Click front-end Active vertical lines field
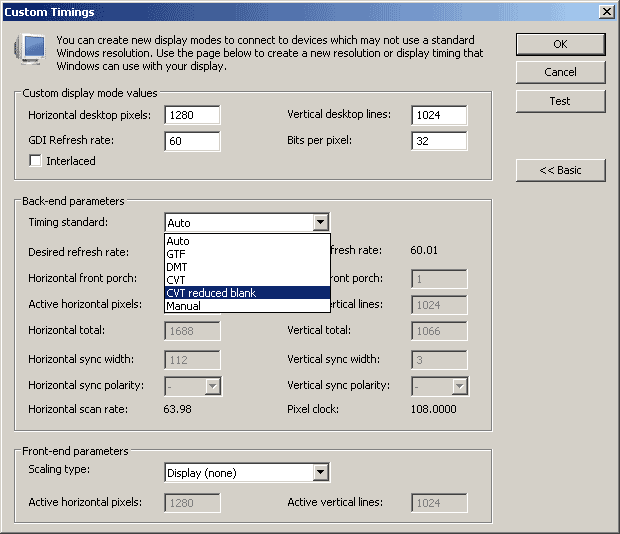The height and width of the screenshot is (534, 620). [x=439, y=503]
